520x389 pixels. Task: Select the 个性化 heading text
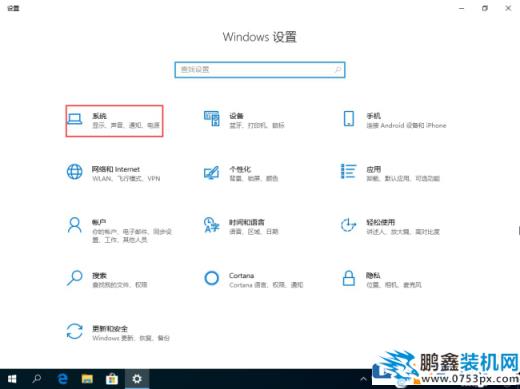(x=240, y=169)
